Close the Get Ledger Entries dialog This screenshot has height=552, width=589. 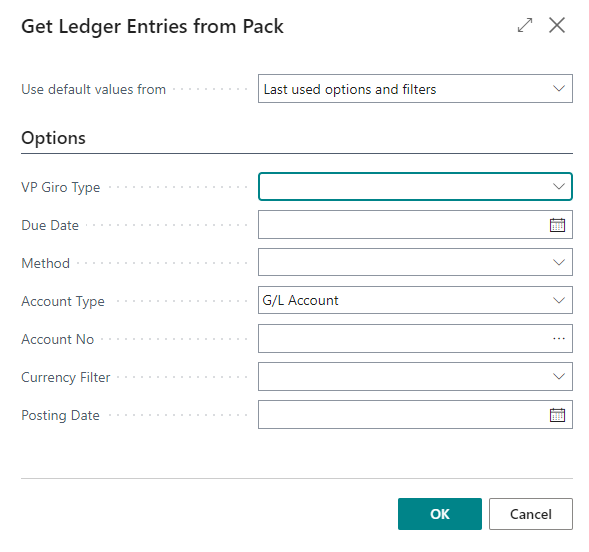pyautogui.click(x=557, y=26)
